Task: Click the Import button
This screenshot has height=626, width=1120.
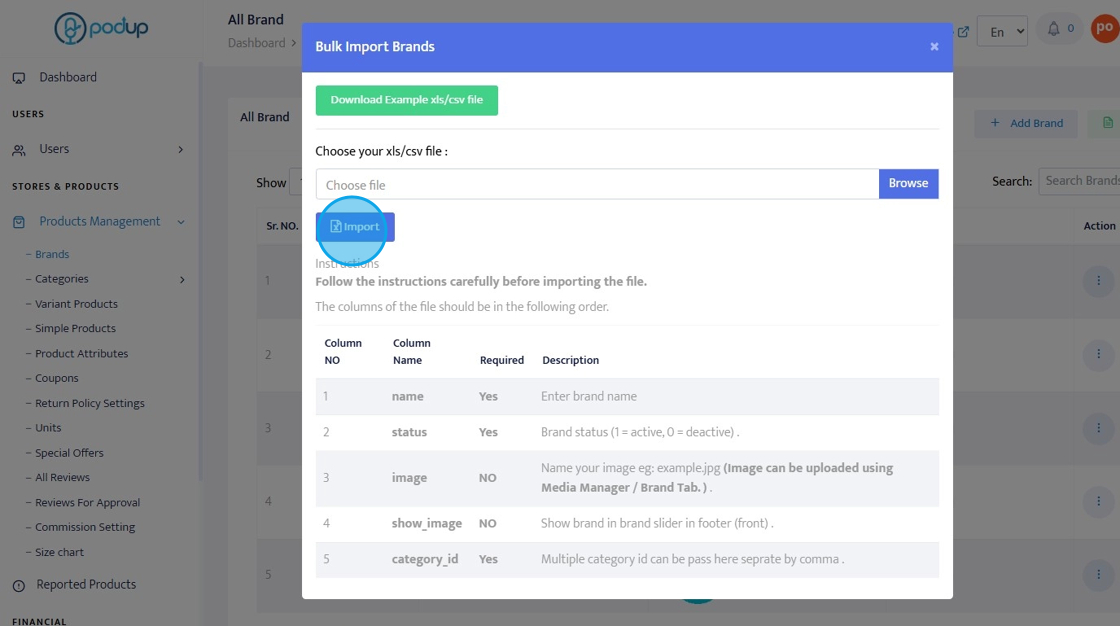Action: point(355,227)
